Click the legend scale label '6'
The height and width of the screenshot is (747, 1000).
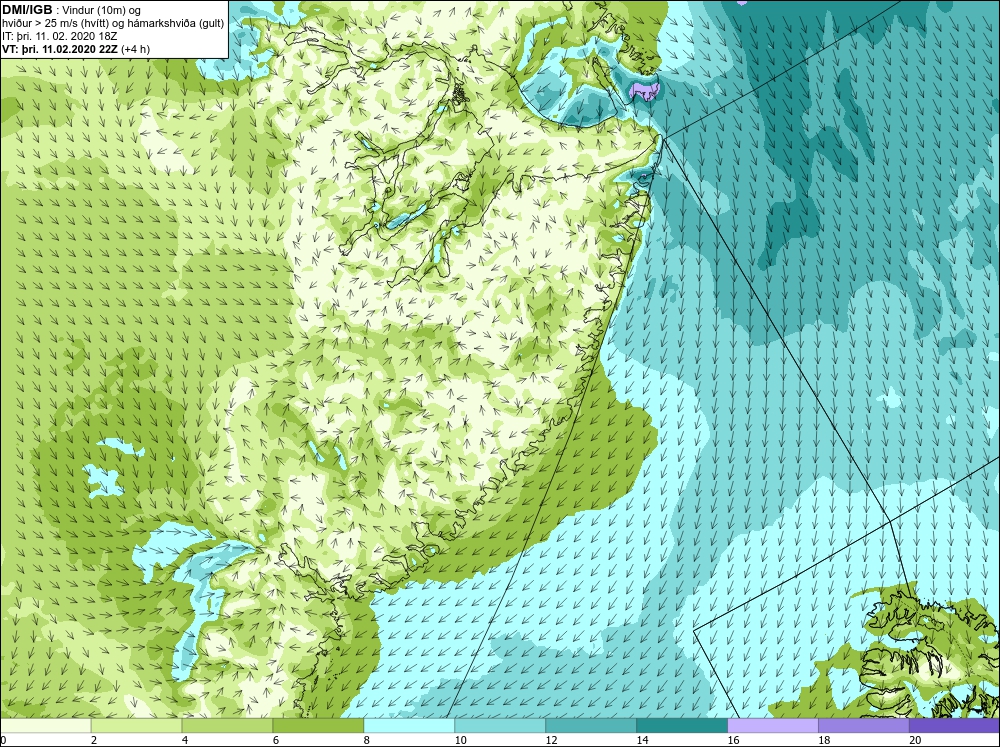point(276,740)
